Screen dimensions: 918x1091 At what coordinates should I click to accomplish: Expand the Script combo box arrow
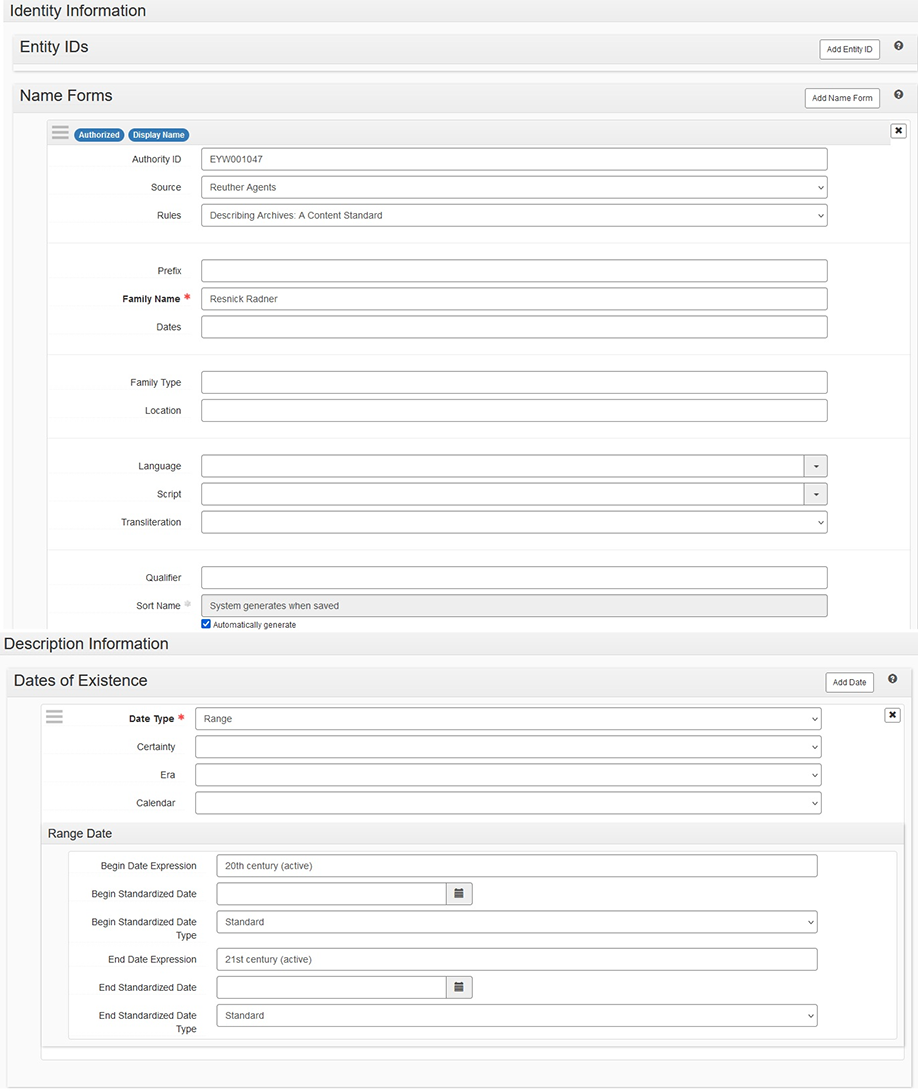(815, 494)
